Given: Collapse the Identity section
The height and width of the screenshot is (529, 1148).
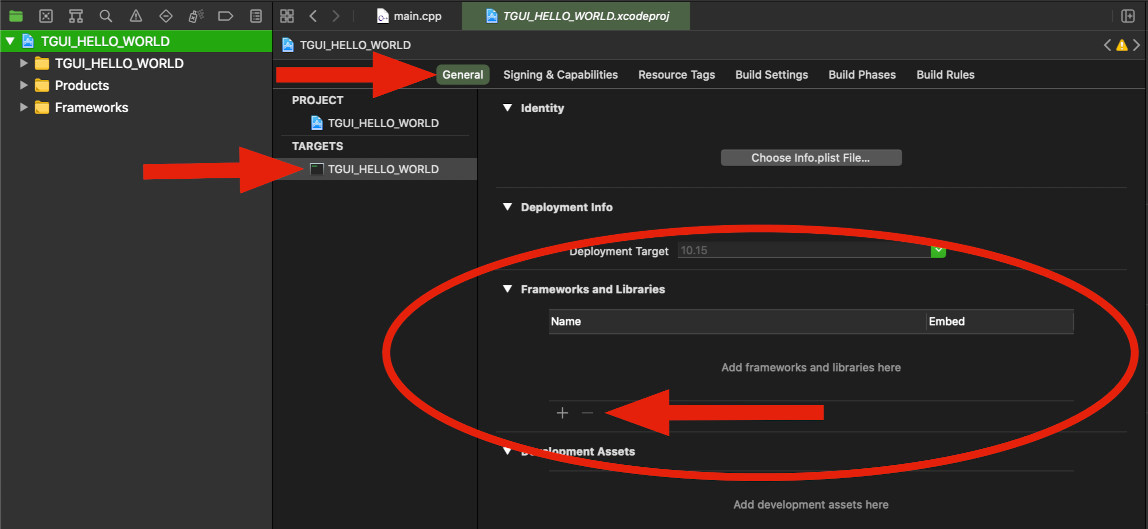Looking at the screenshot, I should [507, 108].
